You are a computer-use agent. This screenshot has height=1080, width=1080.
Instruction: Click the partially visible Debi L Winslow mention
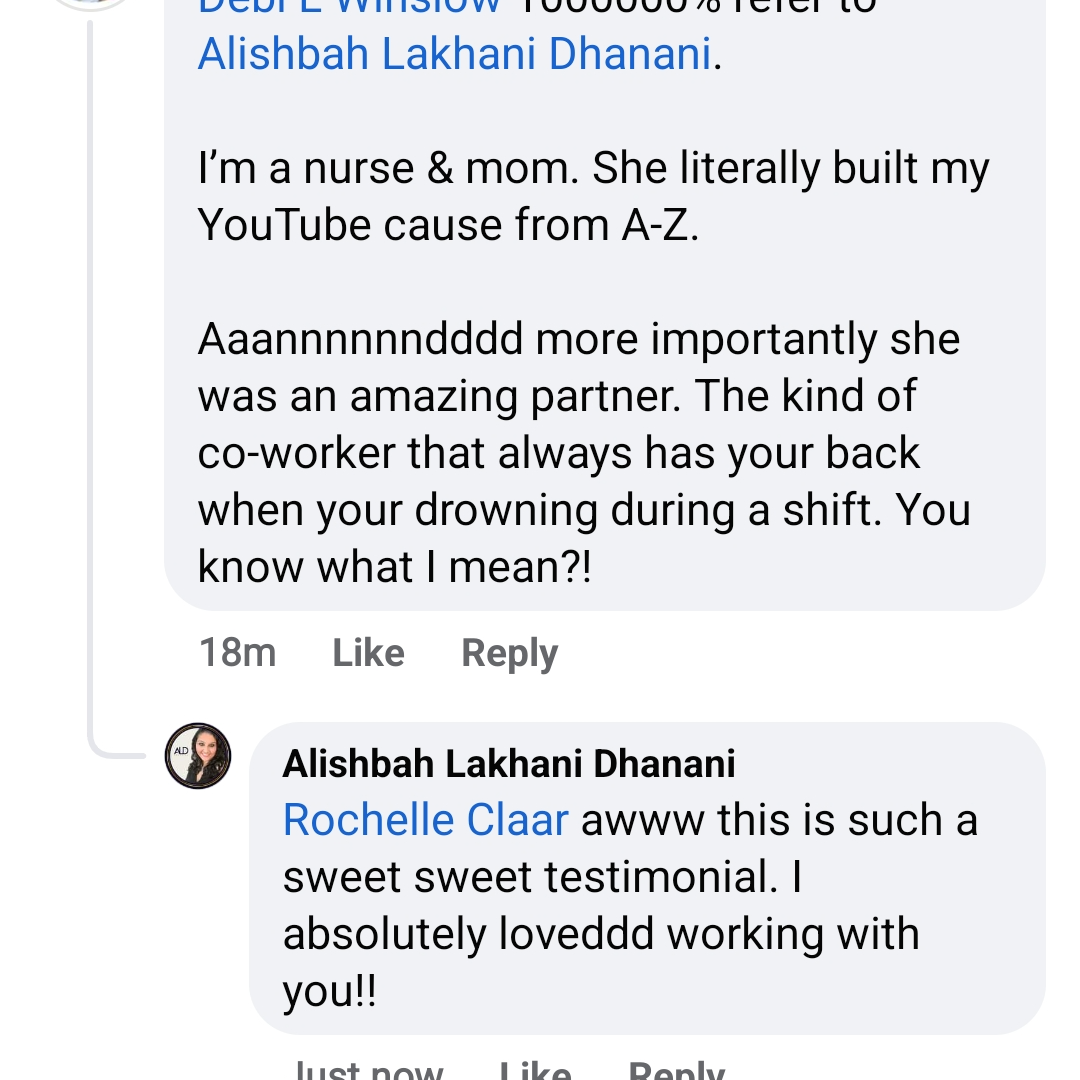click(x=350, y=7)
